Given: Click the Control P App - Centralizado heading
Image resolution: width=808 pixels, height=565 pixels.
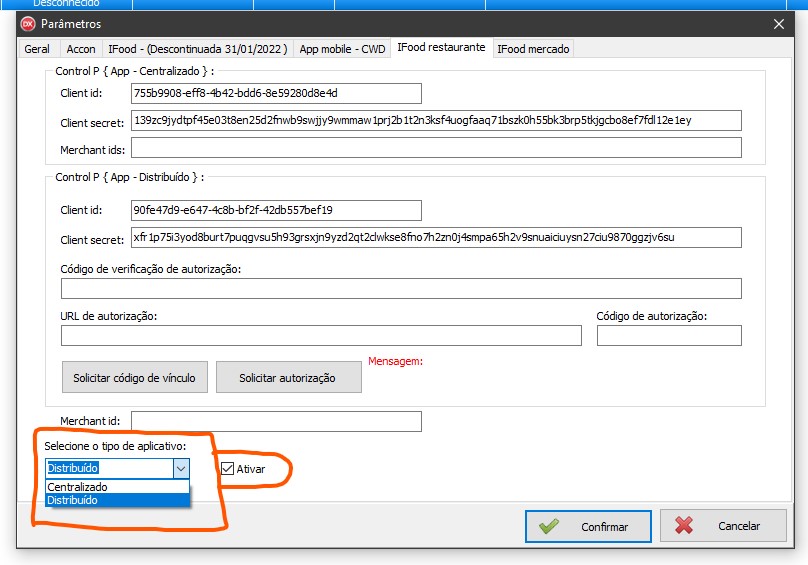Looking at the screenshot, I should point(134,71).
